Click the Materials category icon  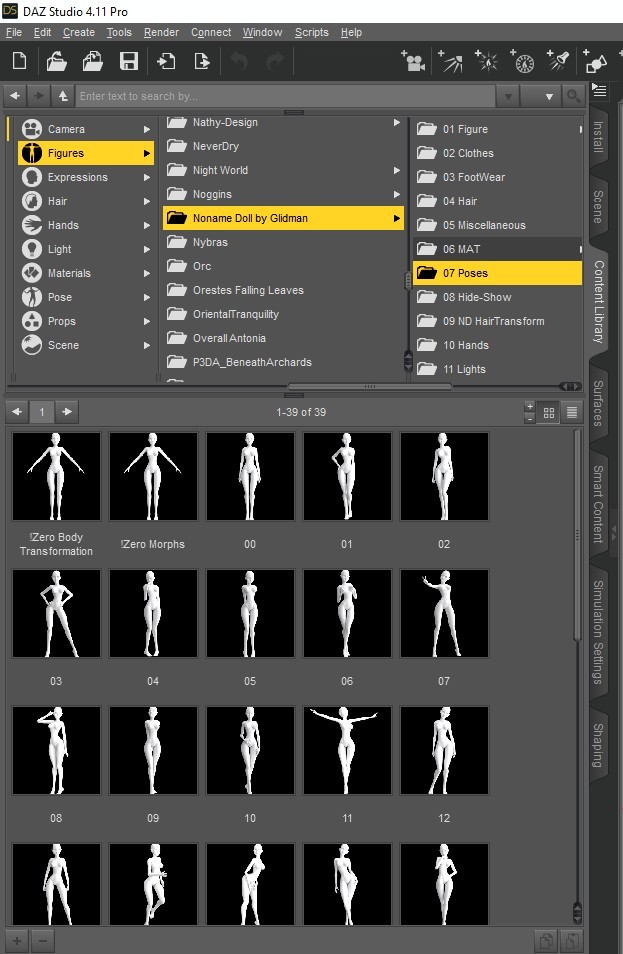tap(32, 273)
